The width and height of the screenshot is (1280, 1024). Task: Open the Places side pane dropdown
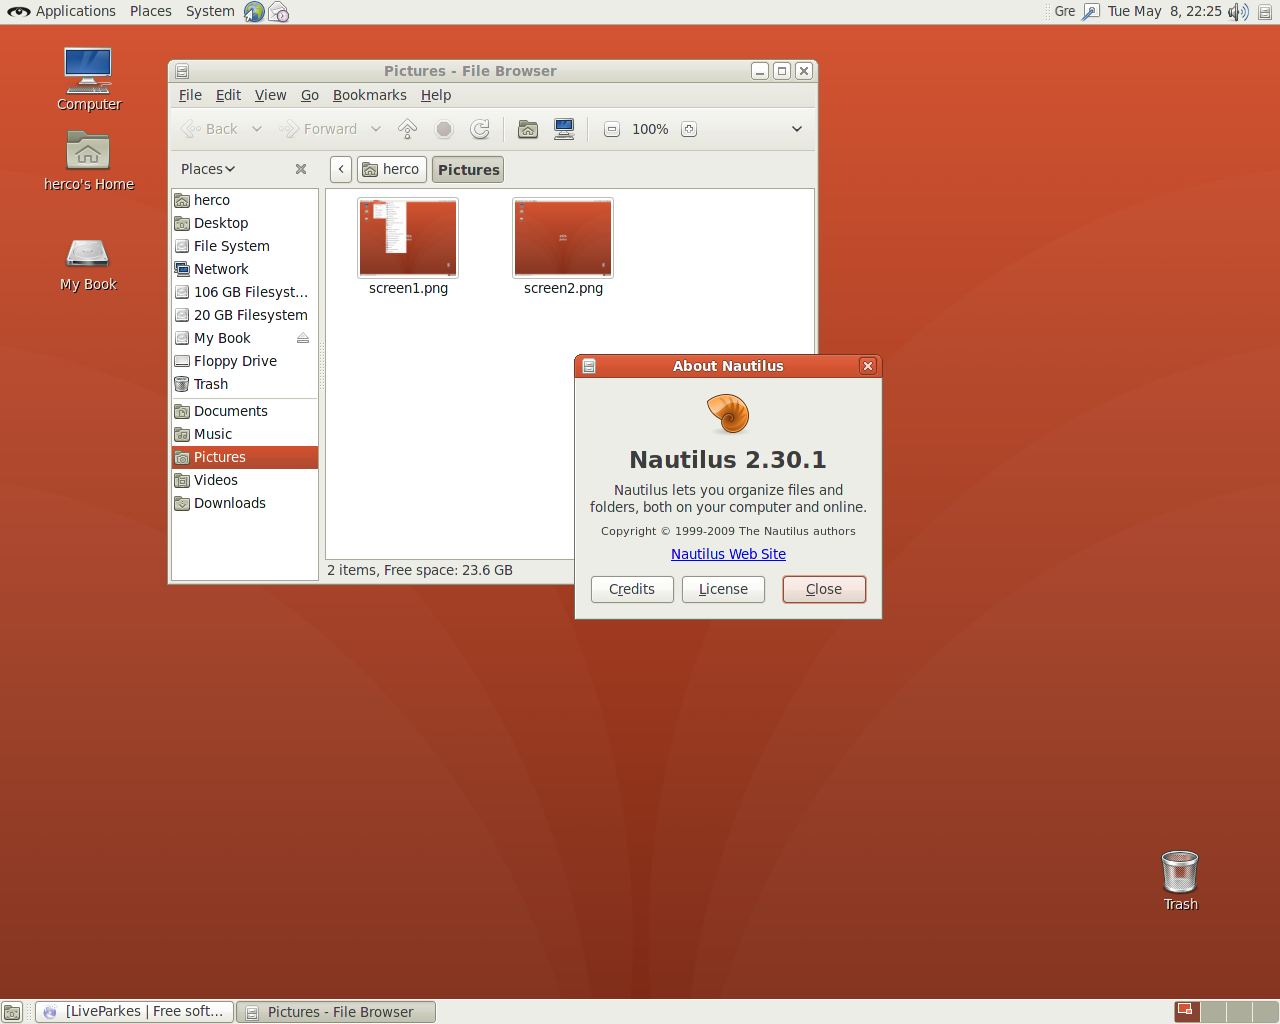click(208, 169)
